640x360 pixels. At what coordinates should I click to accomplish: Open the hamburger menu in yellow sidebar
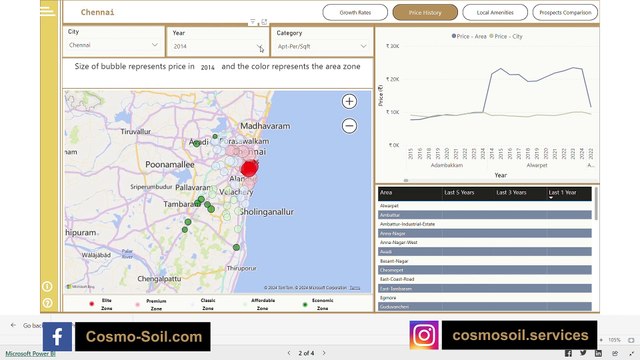coord(47,11)
